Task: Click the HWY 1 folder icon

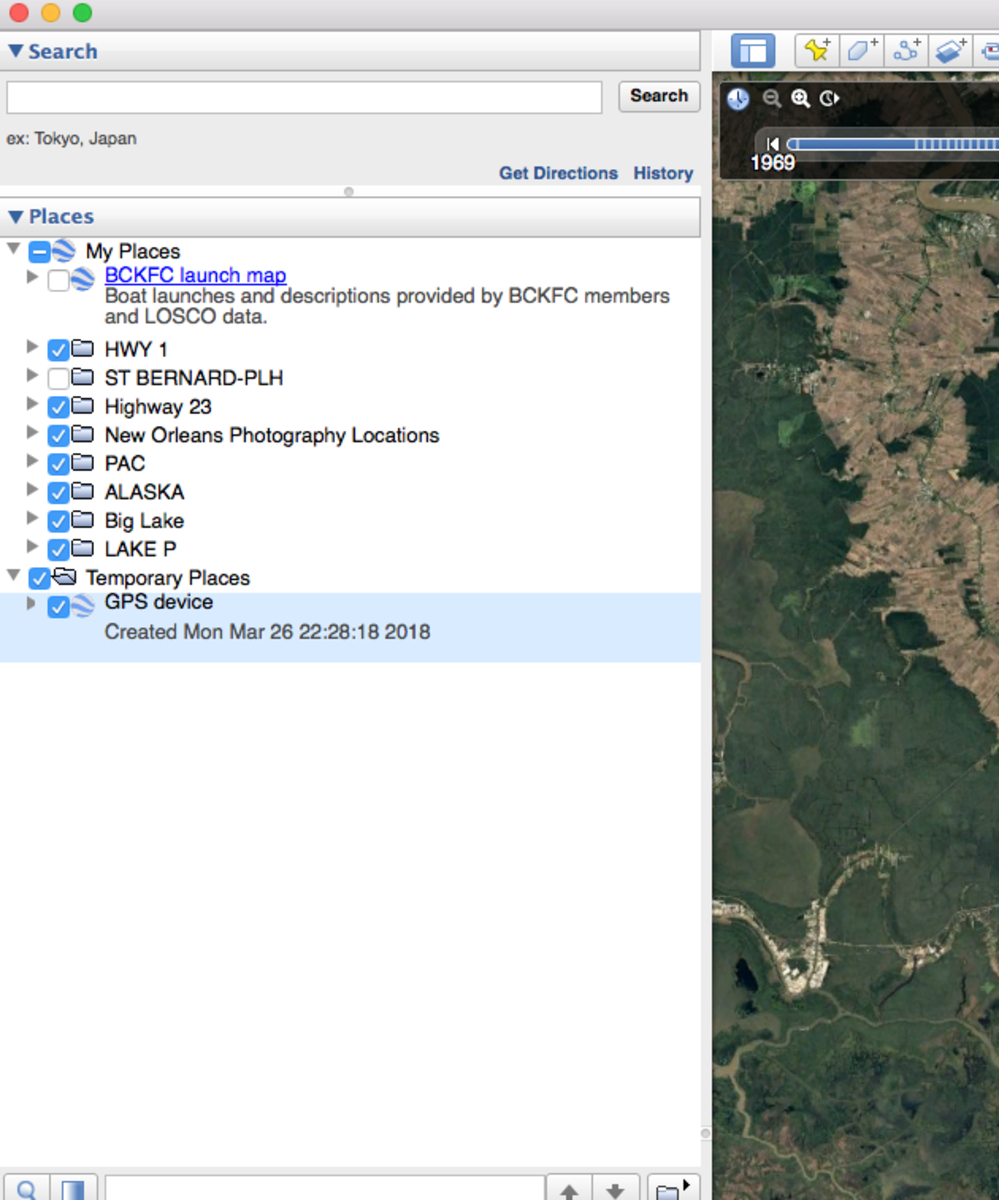Action: click(x=83, y=349)
